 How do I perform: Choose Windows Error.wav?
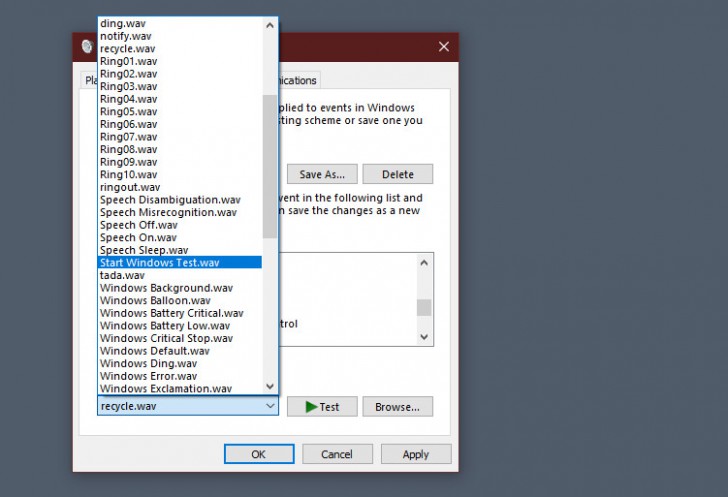(x=180, y=376)
